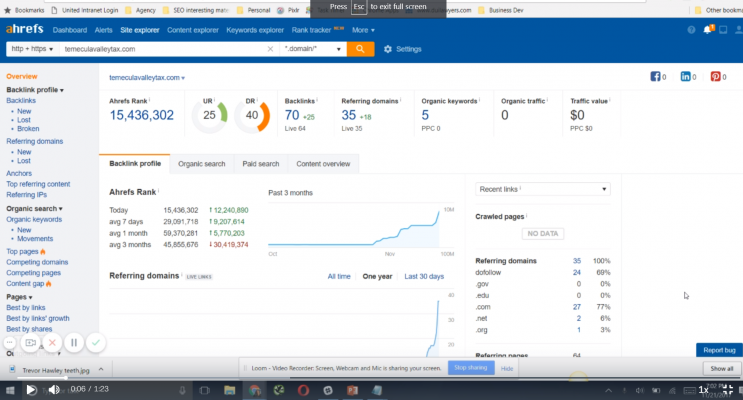The width and height of the screenshot is (743, 400).
Task: Click the Stop sharing button
Action: (470, 368)
